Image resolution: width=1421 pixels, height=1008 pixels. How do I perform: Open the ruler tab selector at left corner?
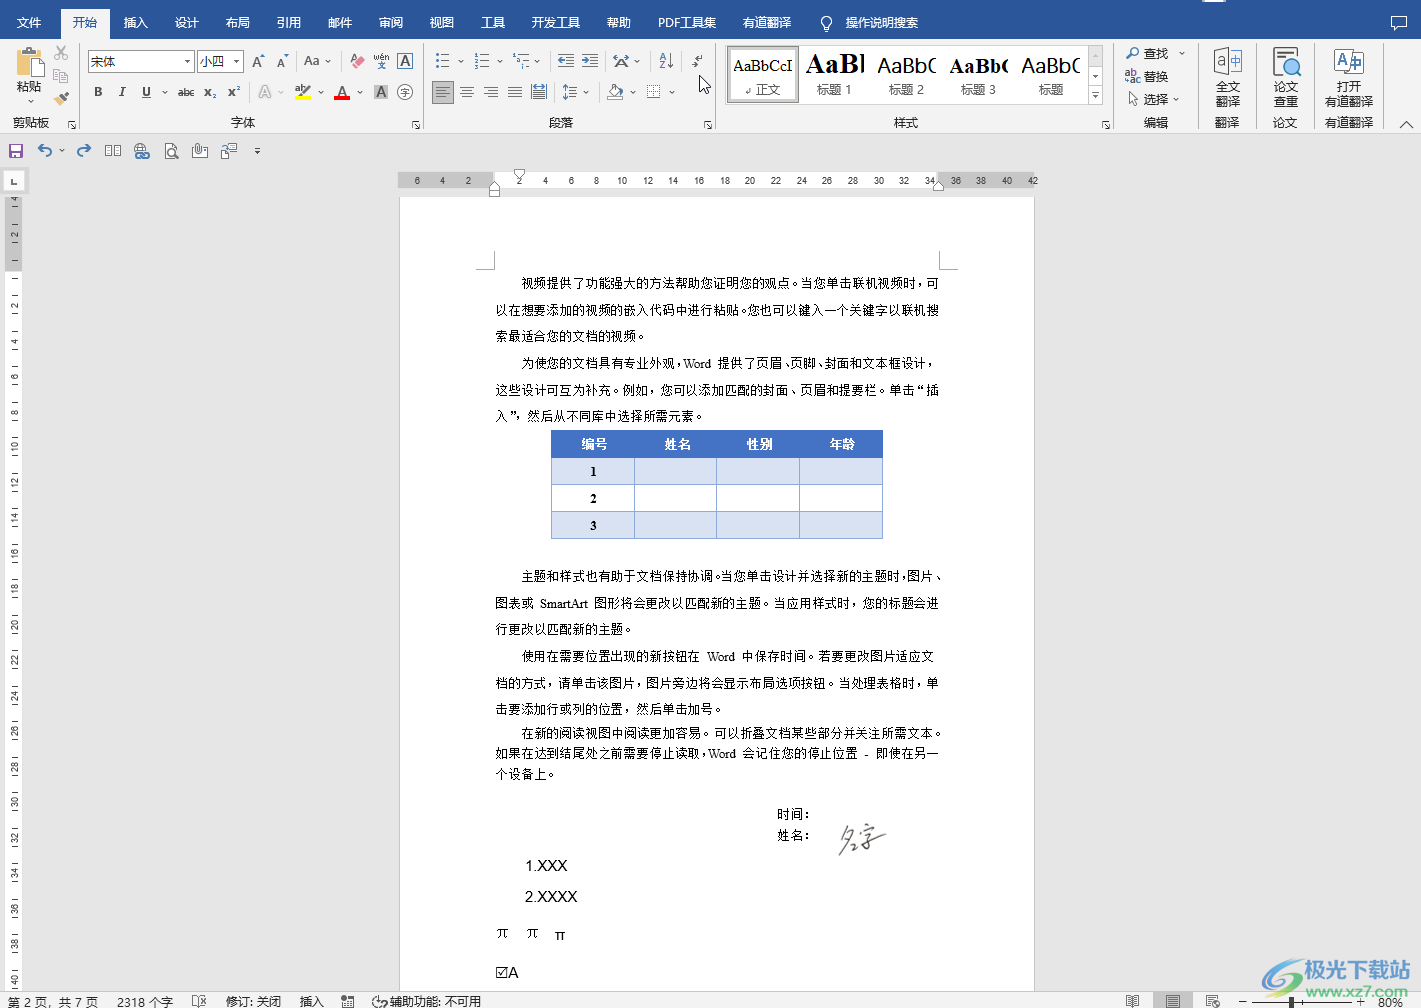(14, 181)
